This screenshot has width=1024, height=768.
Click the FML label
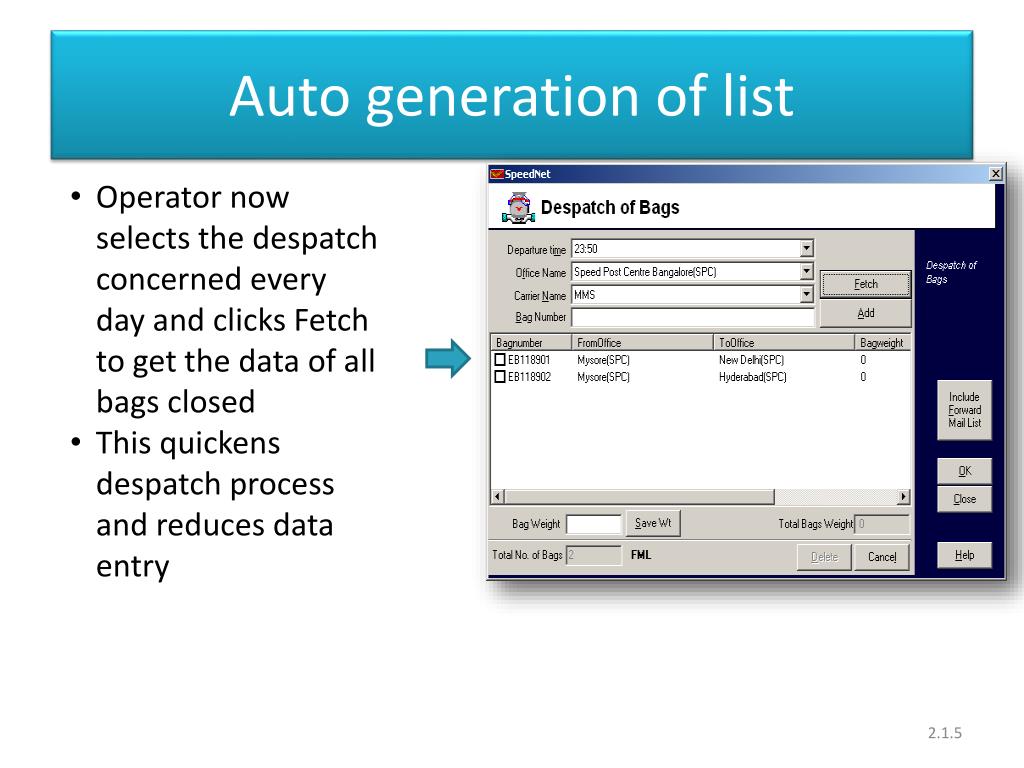[x=641, y=555]
